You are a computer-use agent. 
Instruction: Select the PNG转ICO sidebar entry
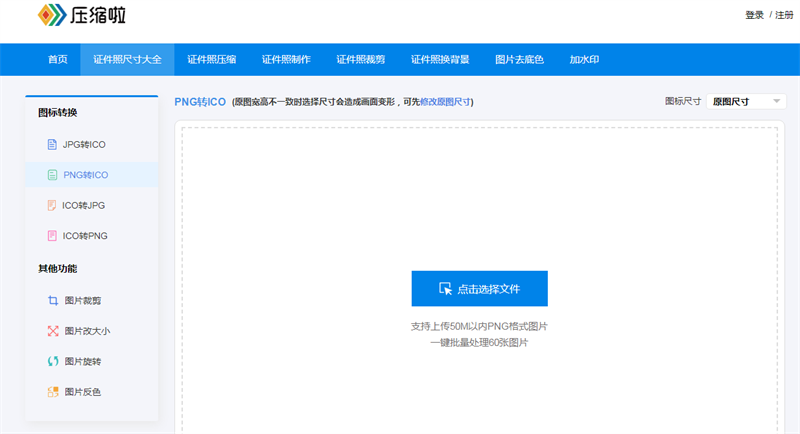[92, 175]
